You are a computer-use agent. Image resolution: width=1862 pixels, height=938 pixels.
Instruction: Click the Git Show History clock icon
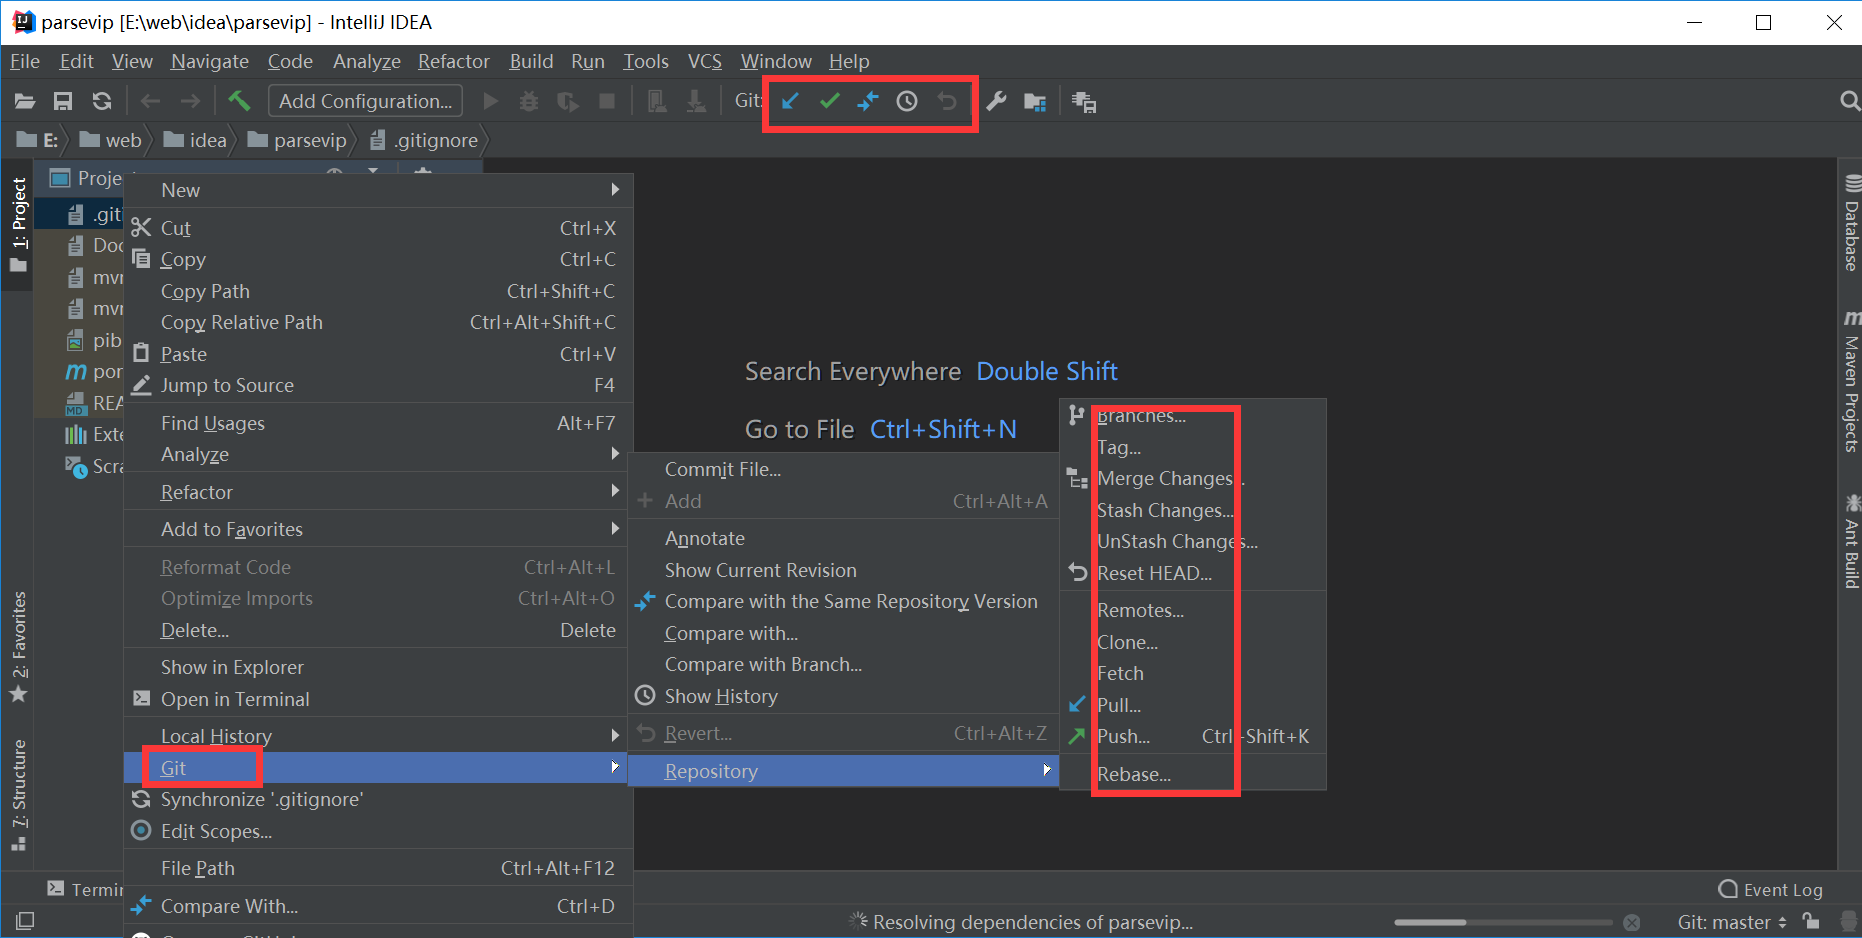point(907,101)
